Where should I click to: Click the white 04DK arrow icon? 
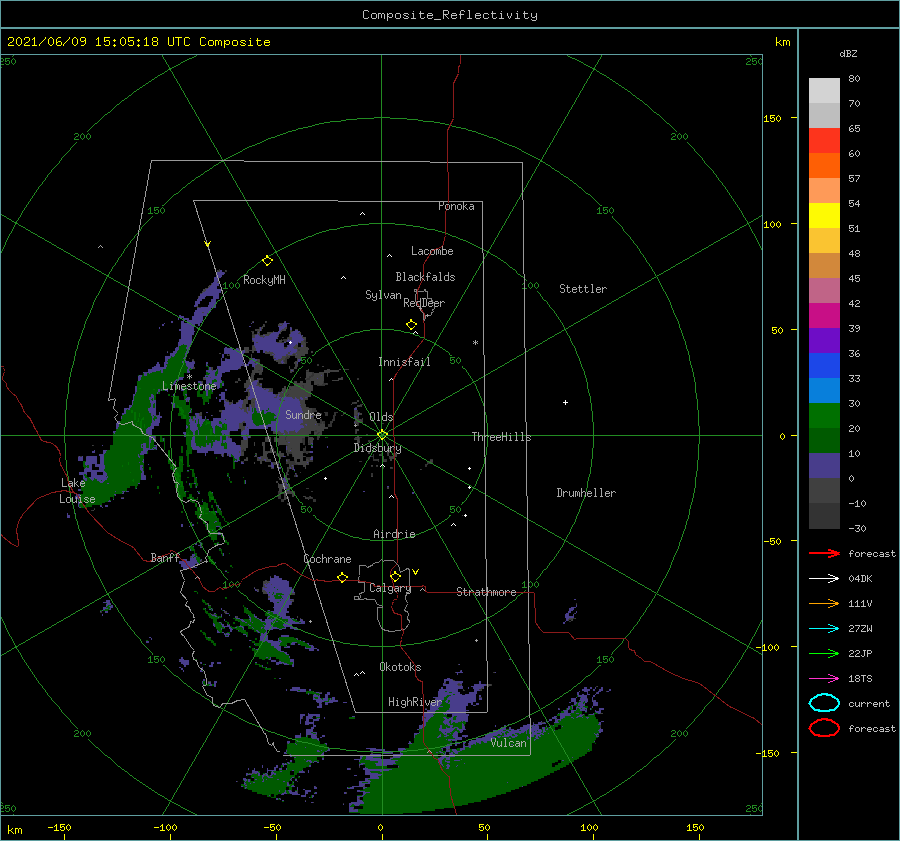tap(824, 579)
